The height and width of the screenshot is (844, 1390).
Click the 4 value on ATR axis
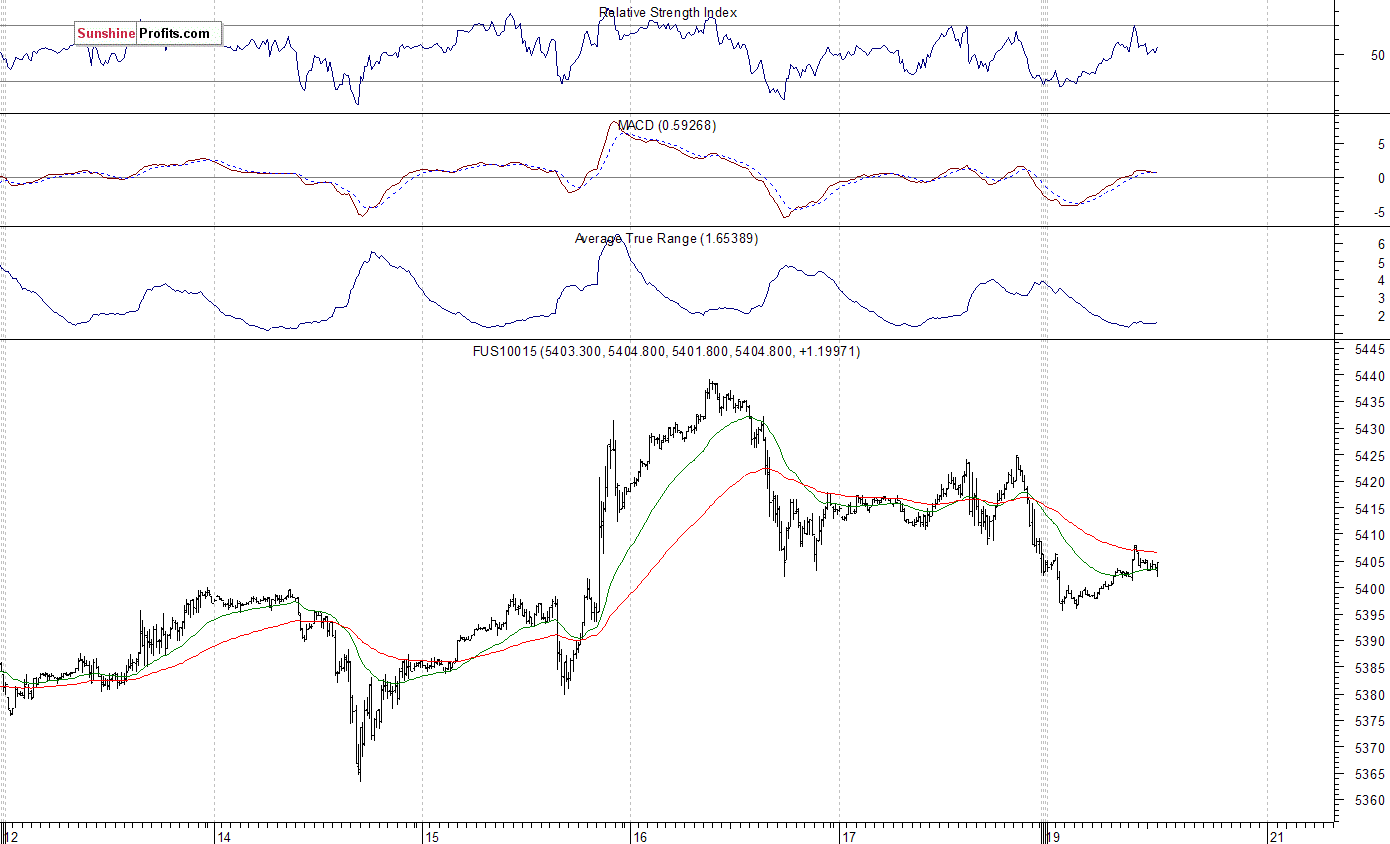(x=1381, y=280)
